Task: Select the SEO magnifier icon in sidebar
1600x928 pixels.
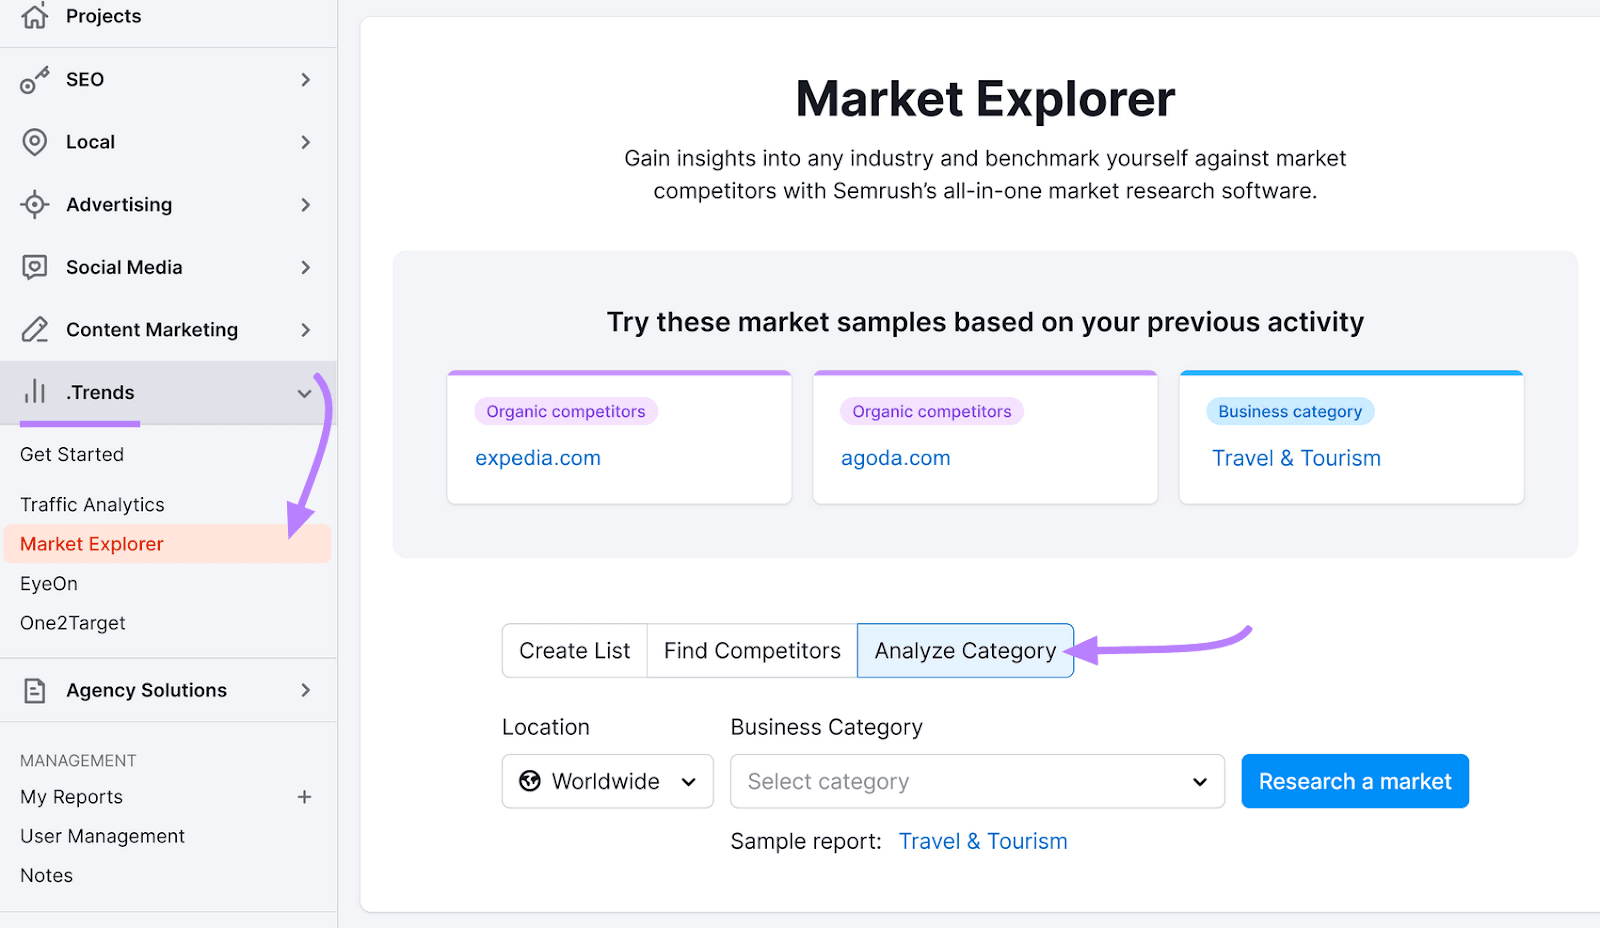Action: pos(34,79)
